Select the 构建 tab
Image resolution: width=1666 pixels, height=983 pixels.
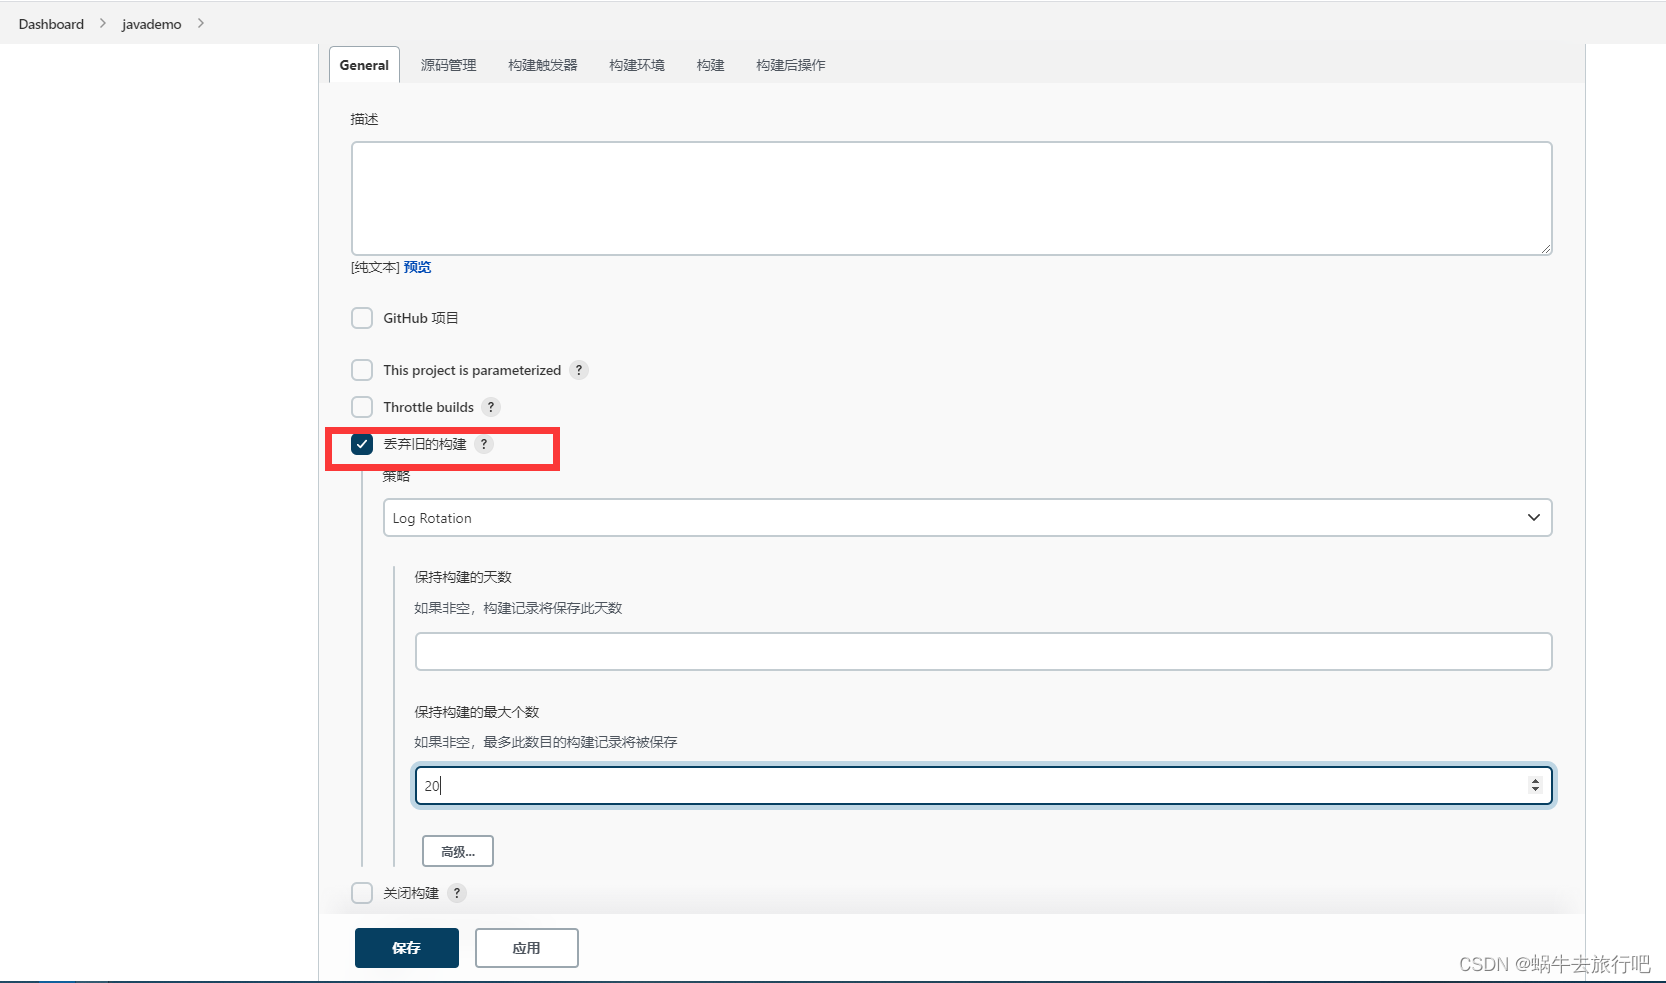click(x=710, y=65)
